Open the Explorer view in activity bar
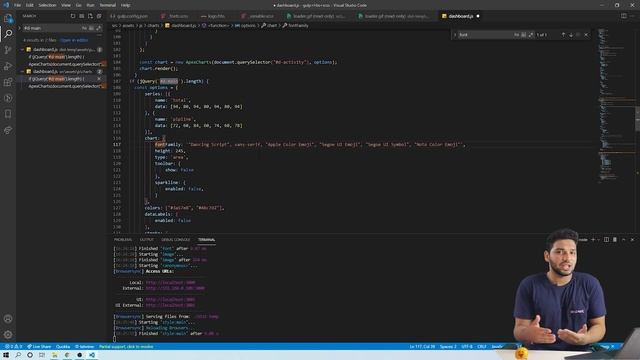 [x=8, y=18]
